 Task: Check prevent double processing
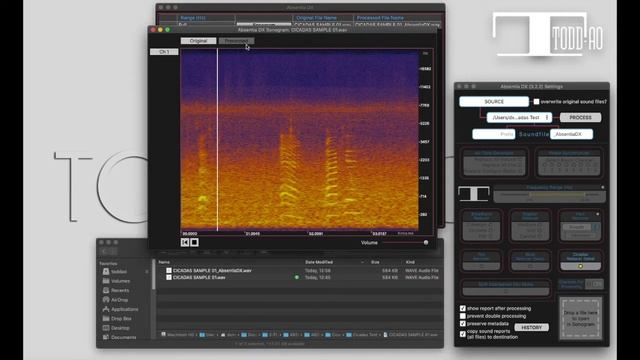[x=462, y=316]
